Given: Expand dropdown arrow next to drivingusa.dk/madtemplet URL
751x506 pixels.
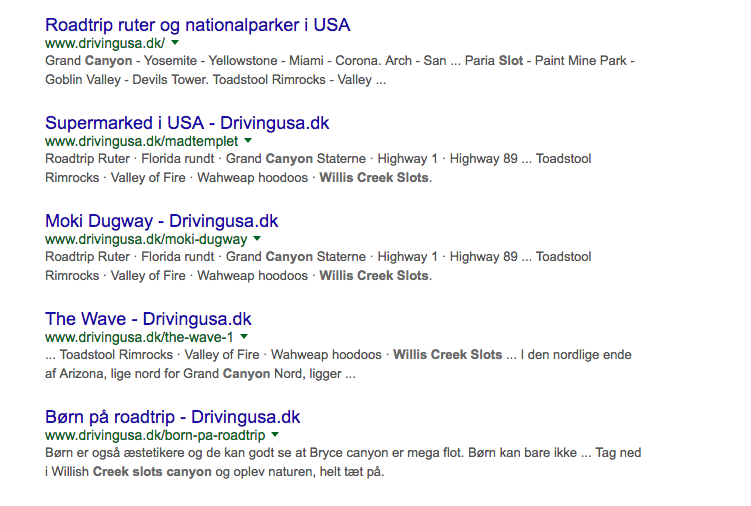Looking at the screenshot, I should [x=248, y=141].
